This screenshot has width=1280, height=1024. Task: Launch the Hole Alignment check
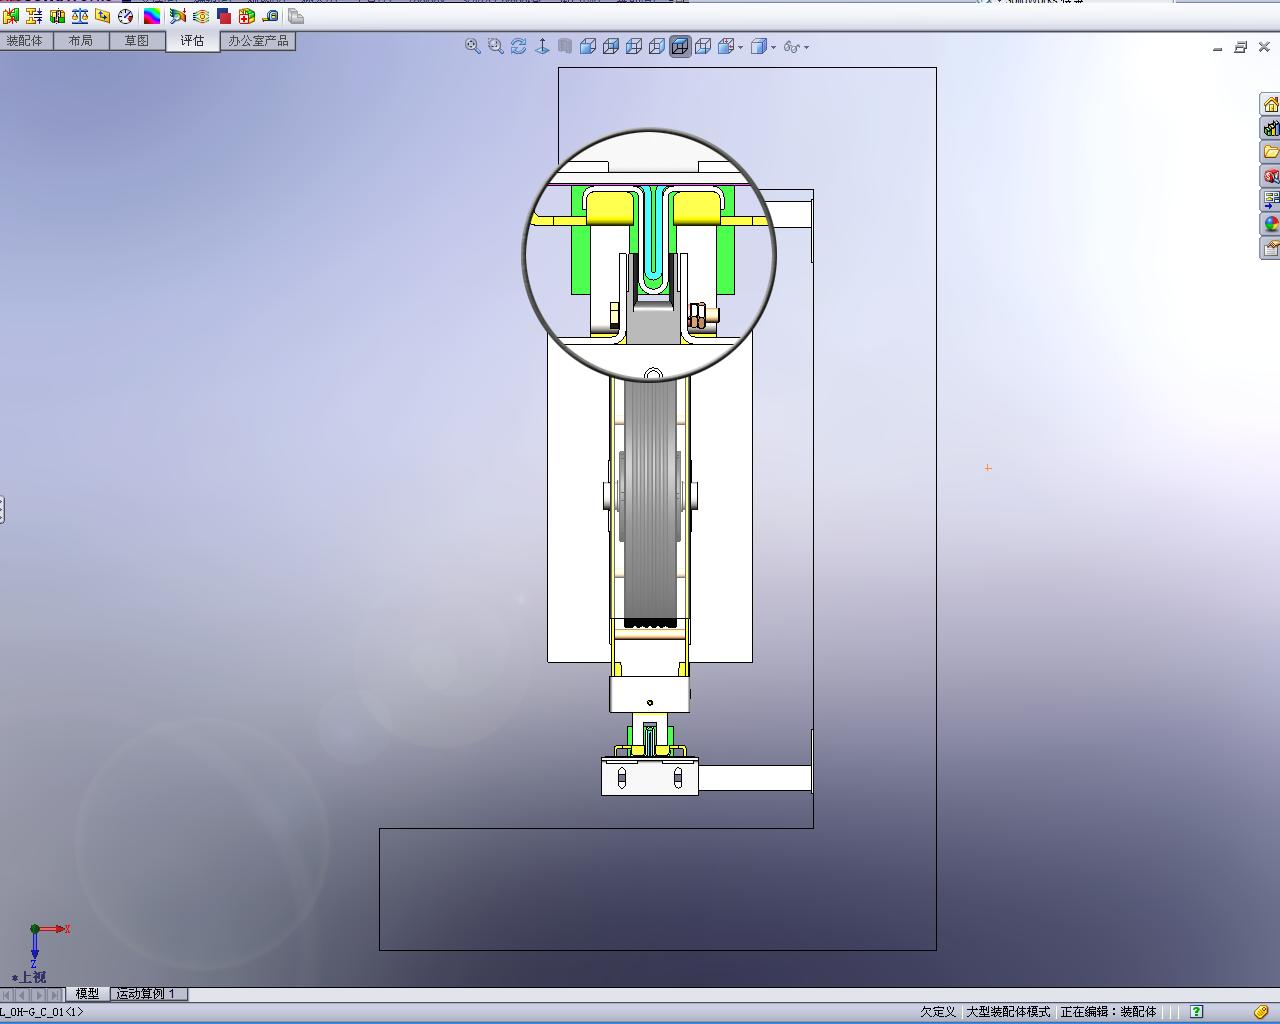[57, 16]
